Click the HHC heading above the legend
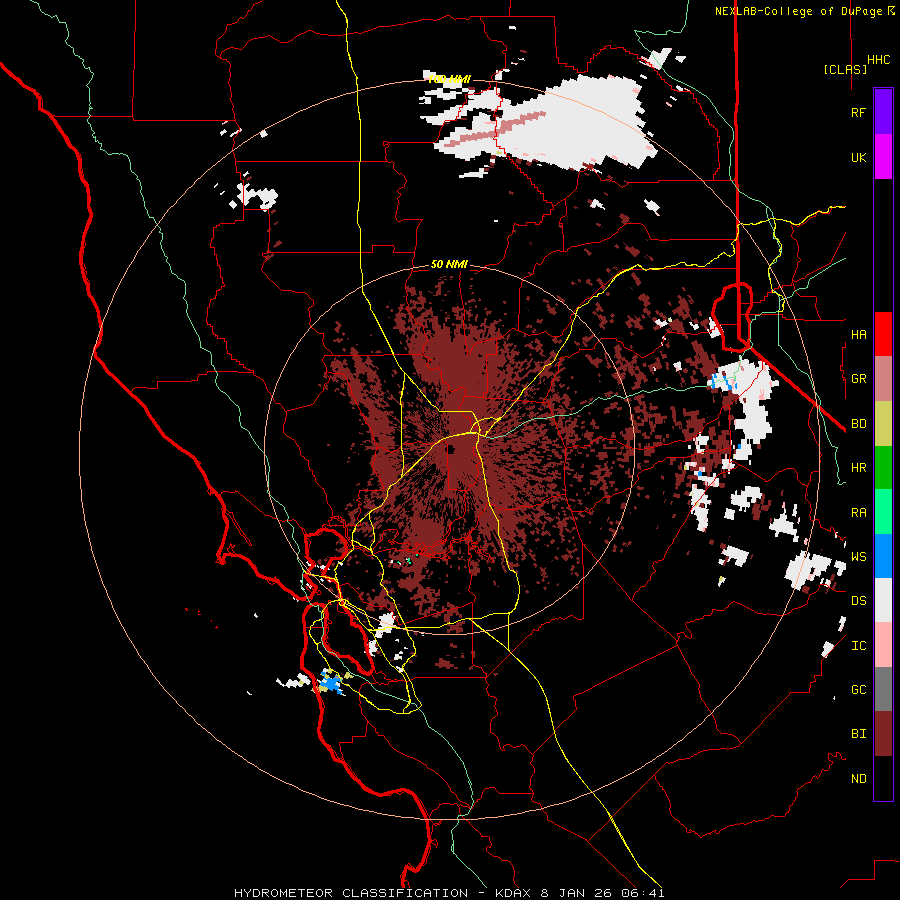900x900 pixels. pos(879,60)
